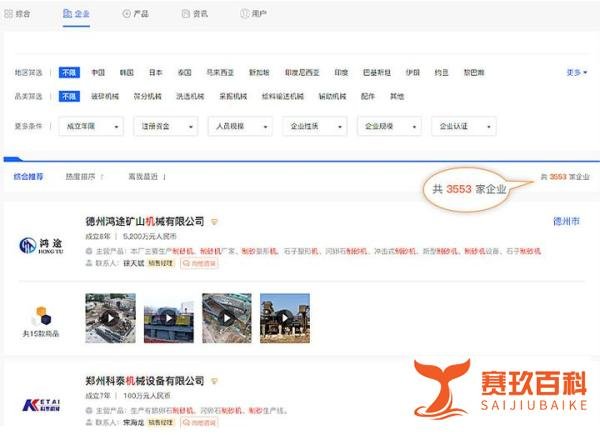600x435 pixels.
Task: Choose the 筛分机械 category
Action: click(147, 96)
